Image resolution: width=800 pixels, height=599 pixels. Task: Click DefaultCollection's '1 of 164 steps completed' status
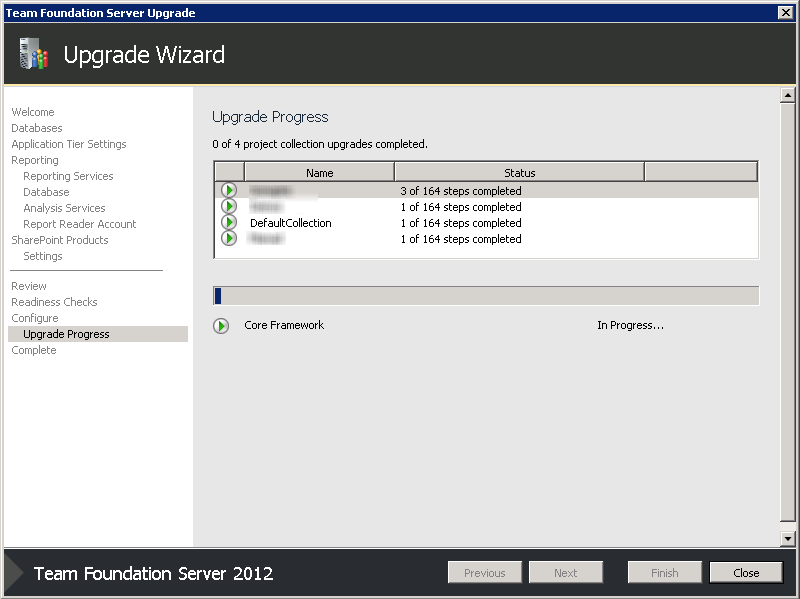[461, 223]
